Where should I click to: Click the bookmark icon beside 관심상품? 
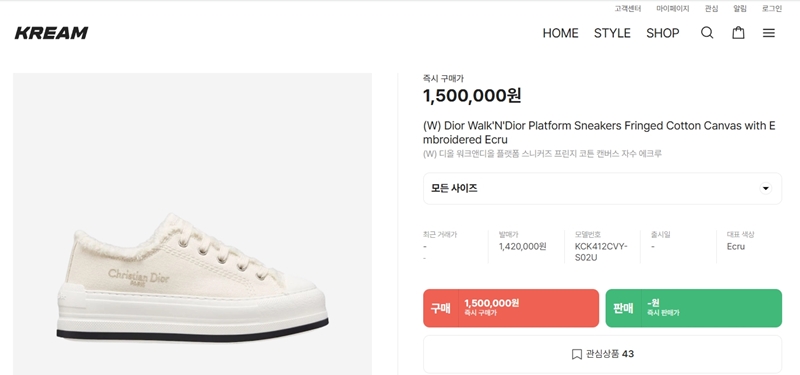[x=577, y=354]
